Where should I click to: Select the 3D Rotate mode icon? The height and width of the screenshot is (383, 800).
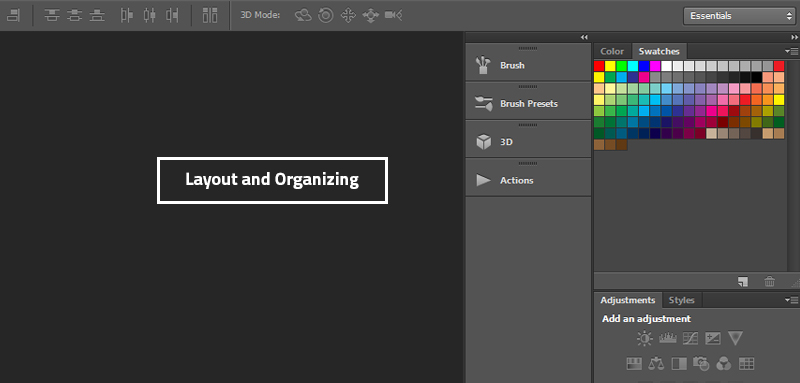[x=304, y=15]
